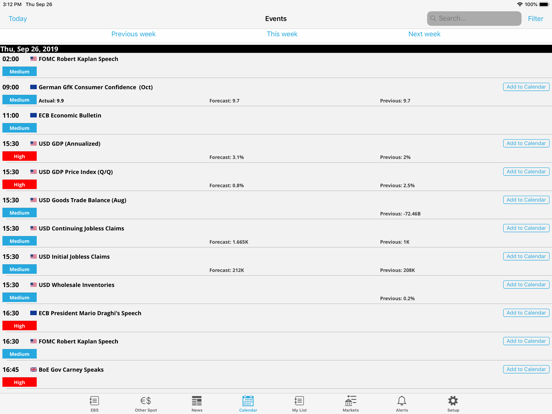Add USD Continuing Jobless Claims to calendar
The width and height of the screenshot is (552, 414).
tap(526, 228)
